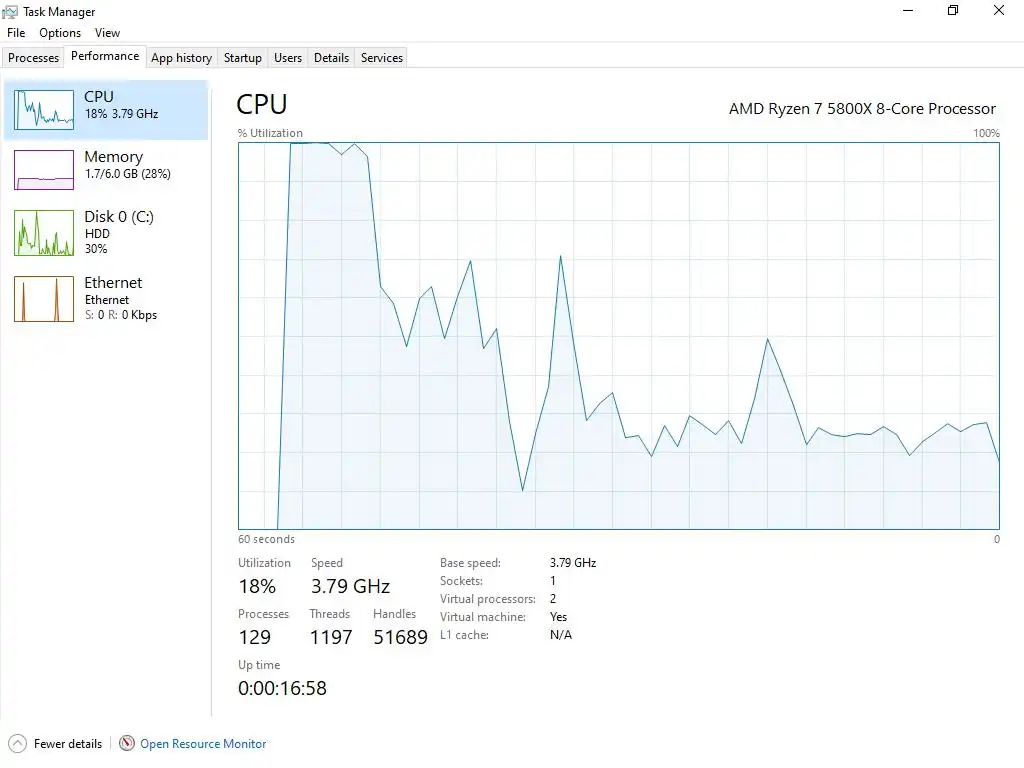The height and width of the screenshot is (768, 1024).
Task: Switch to the Startup tab
Action: click(x=243, y=57)
